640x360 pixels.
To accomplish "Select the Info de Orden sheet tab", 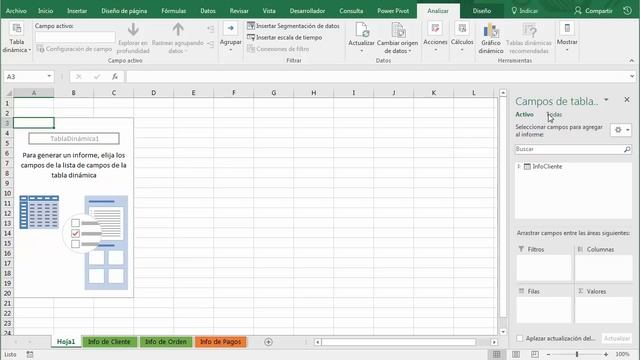I will tap(166, 342).
